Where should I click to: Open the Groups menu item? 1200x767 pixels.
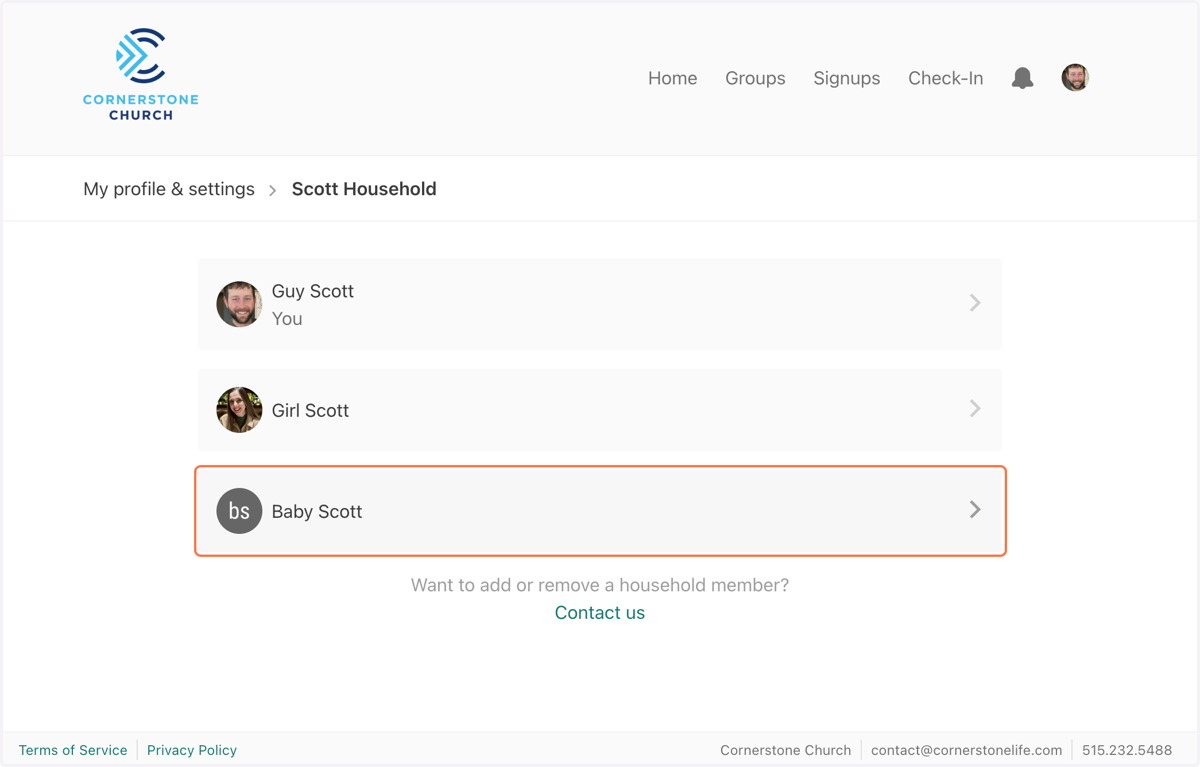755,78
